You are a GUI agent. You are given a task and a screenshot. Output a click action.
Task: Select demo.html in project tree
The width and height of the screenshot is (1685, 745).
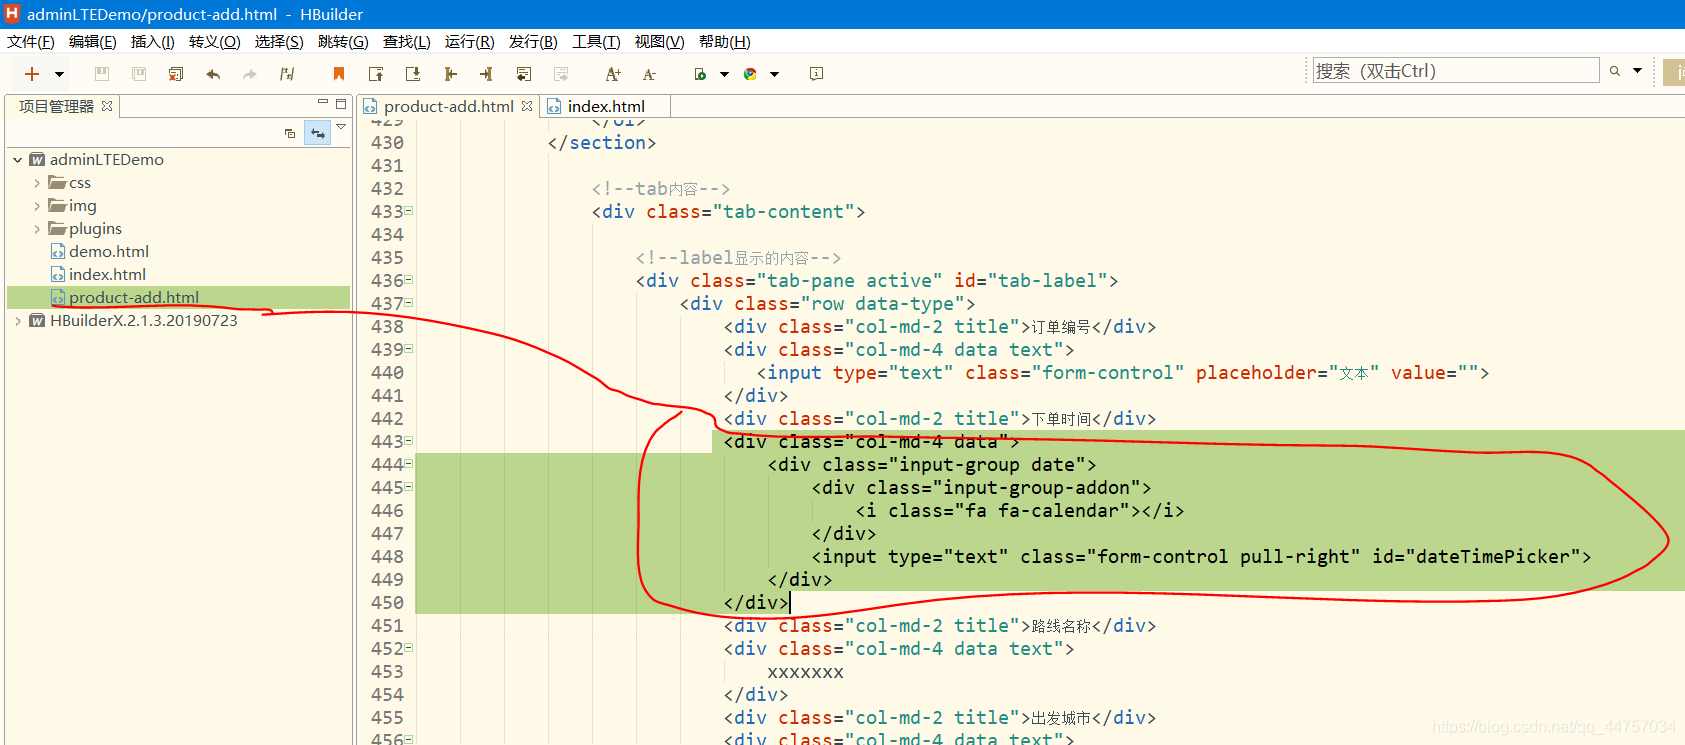click(x=108, y=251)
